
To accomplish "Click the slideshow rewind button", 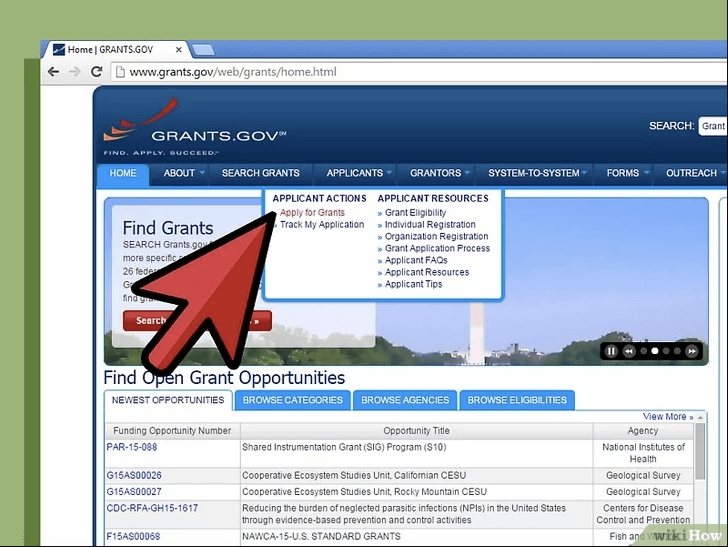I will point(628,351).
